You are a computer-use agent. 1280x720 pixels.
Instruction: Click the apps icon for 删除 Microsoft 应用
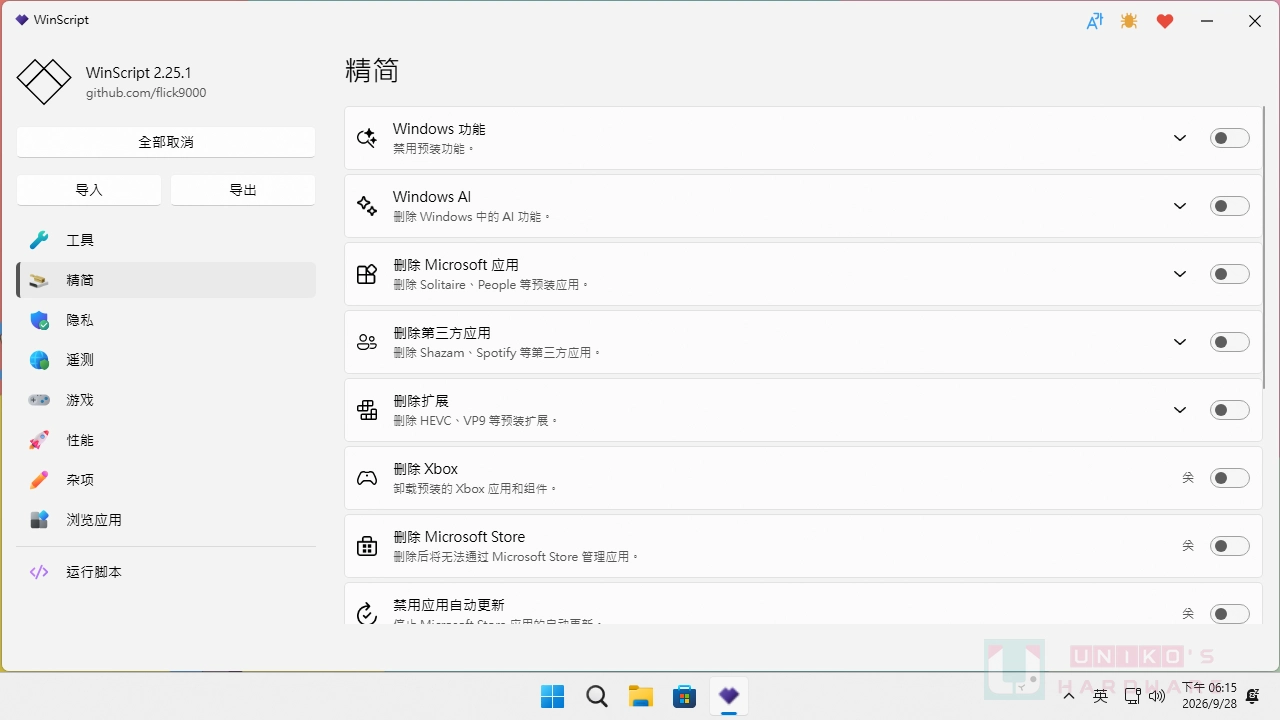point(367,274)
